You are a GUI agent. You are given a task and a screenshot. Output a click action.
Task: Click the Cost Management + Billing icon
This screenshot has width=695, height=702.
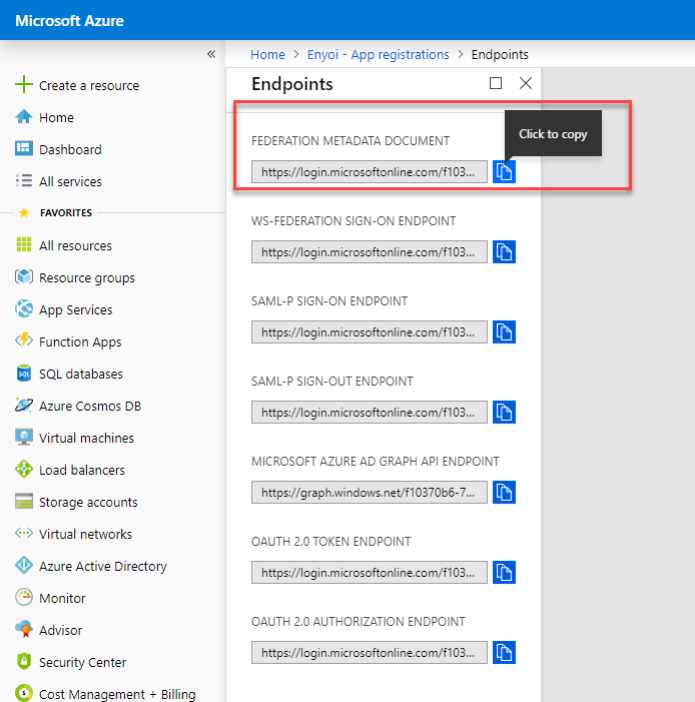point(24,693)
